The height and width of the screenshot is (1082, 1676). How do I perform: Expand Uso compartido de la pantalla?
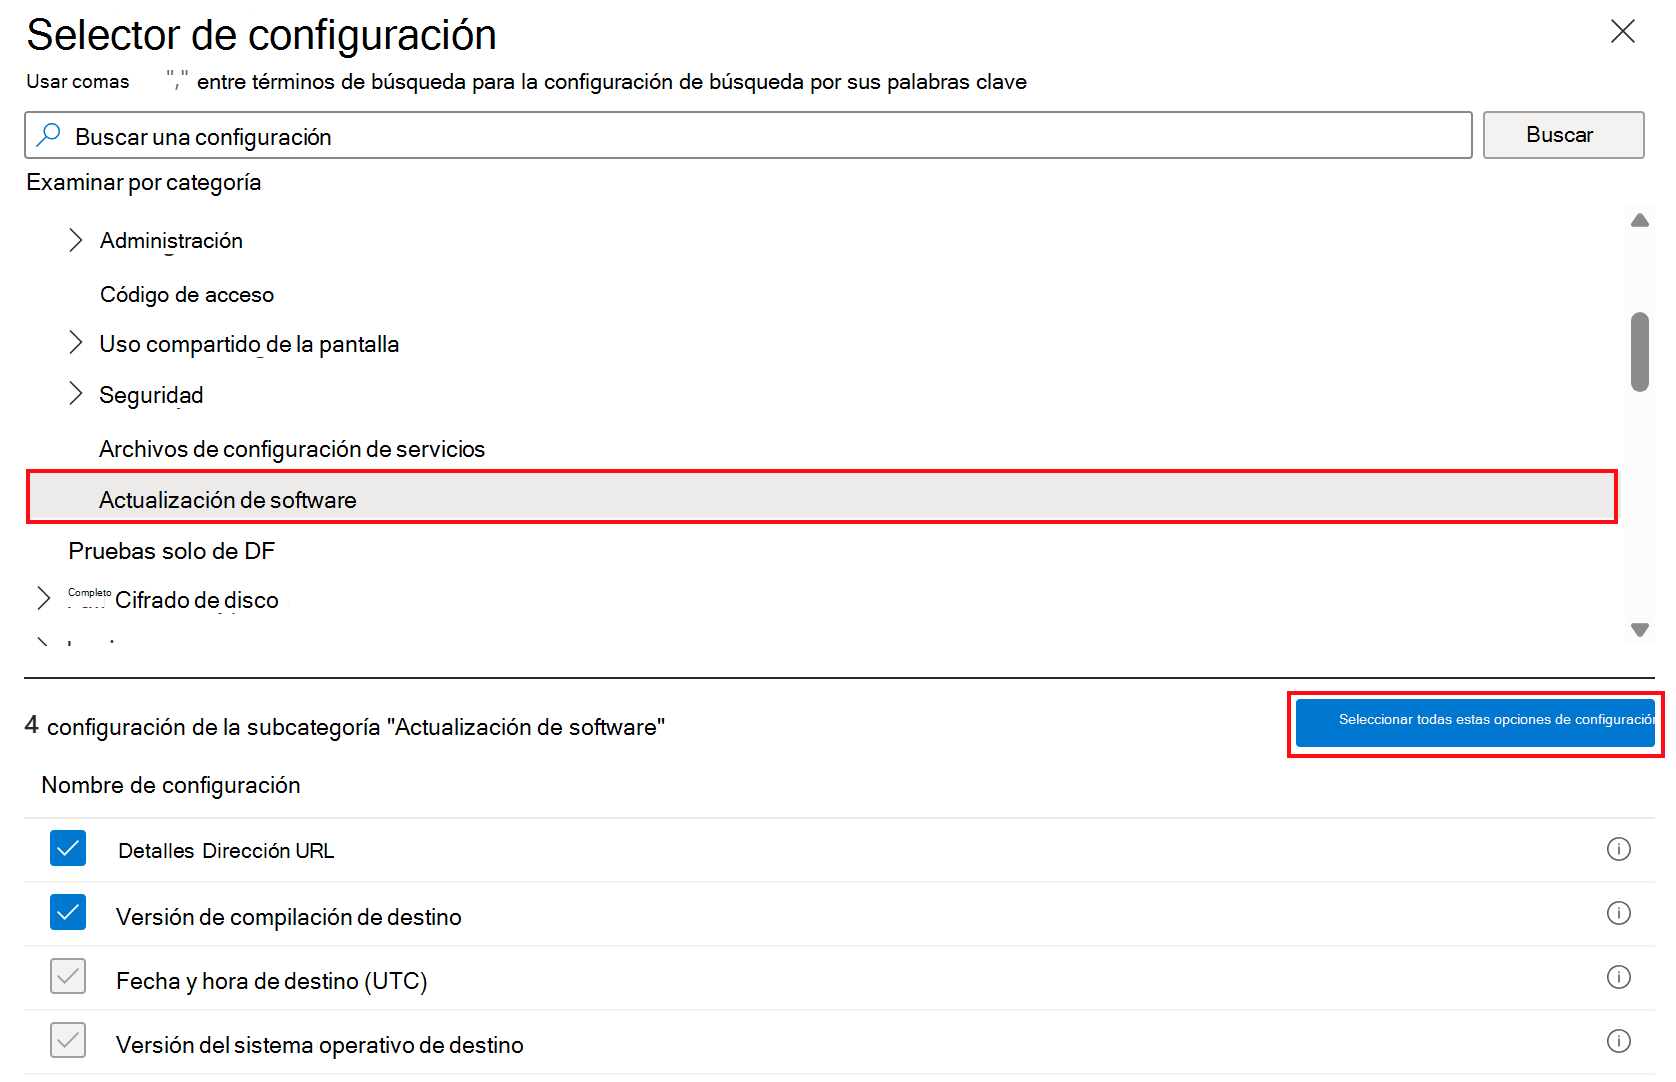click(75, 343)
